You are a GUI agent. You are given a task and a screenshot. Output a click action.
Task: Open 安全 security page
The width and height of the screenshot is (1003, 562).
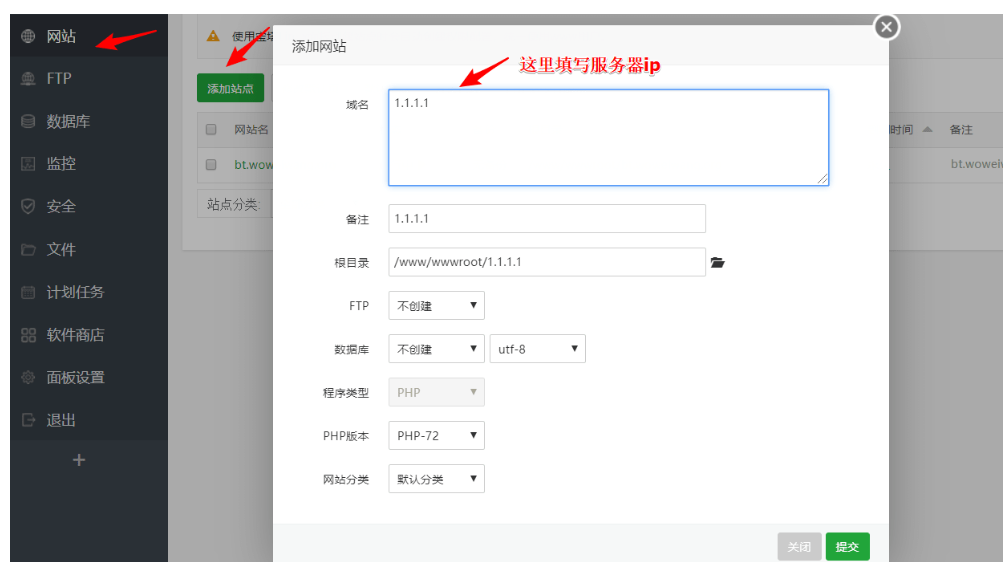tap(60, 206)
